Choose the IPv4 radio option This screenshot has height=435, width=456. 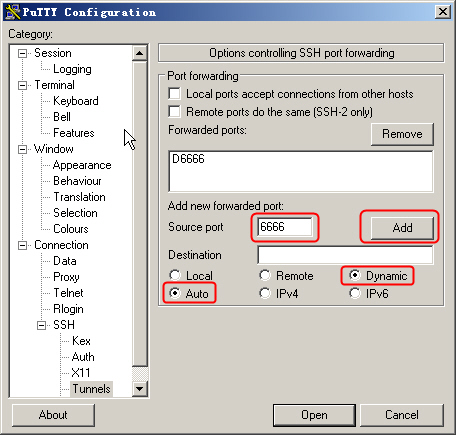(x=265, y=293)
